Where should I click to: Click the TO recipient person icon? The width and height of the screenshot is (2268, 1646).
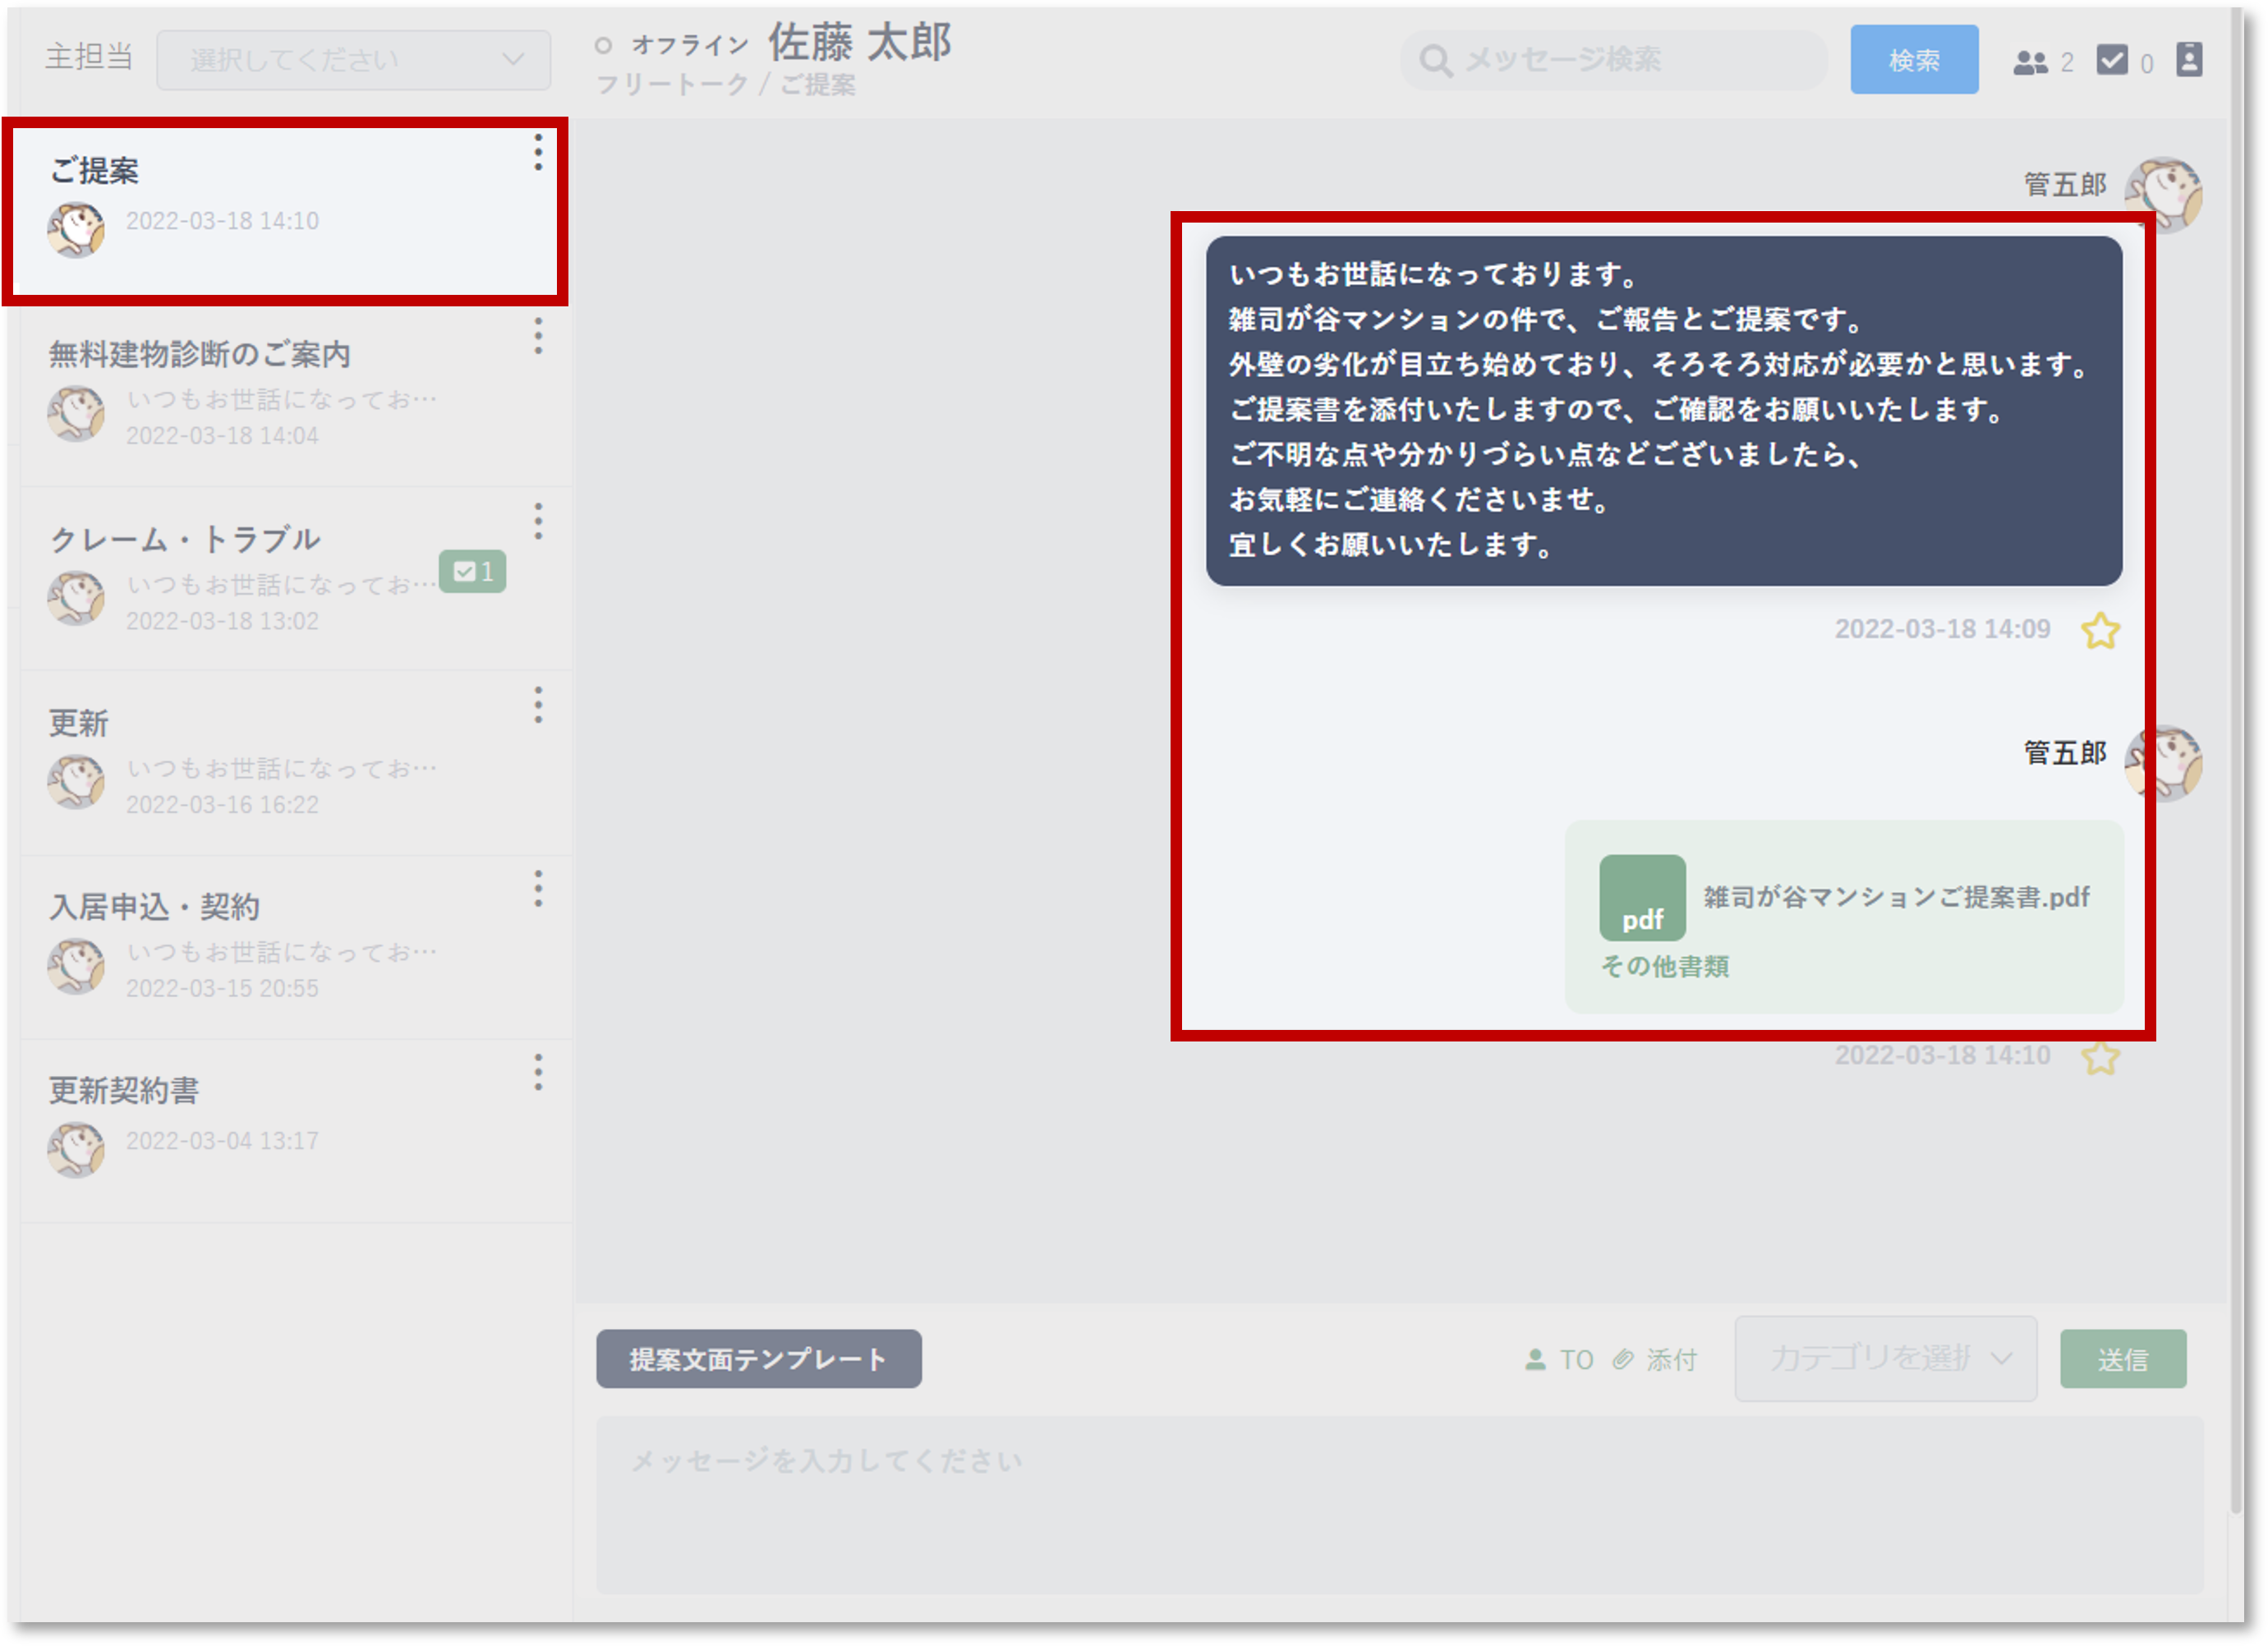pyautogui.click(x=1535, y=1359)
